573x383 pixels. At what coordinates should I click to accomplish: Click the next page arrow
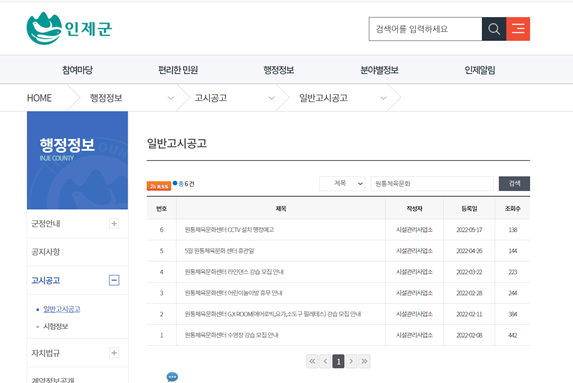(x=351, y=361)
